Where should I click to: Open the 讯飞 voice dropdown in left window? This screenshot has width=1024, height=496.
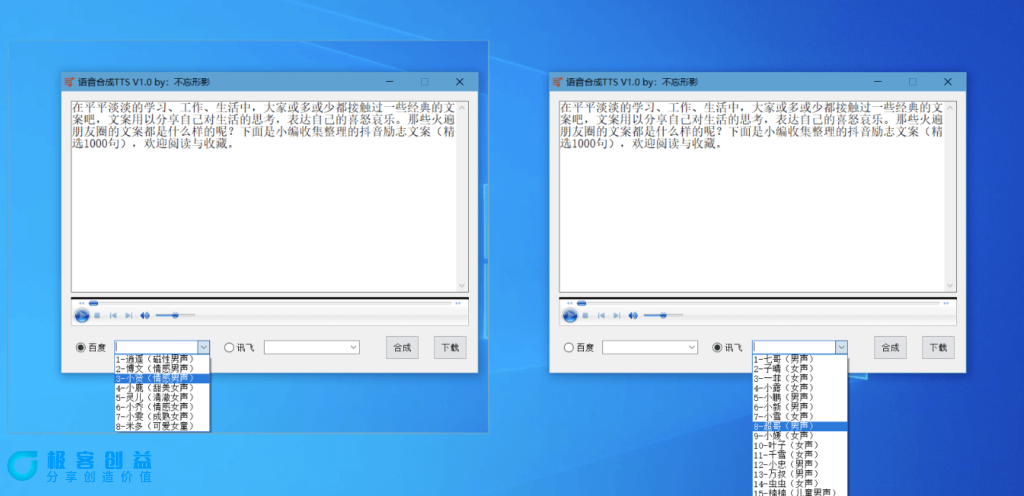353,348
